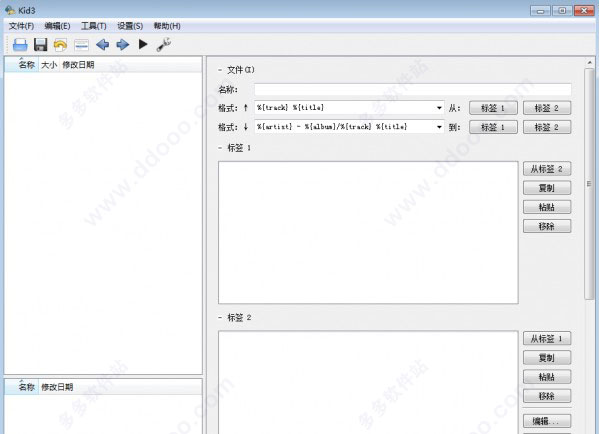The width and height of the screenshot is (599, 434).
Task: Open the 工具(T) menu
Action: click(x=94, y=26)
